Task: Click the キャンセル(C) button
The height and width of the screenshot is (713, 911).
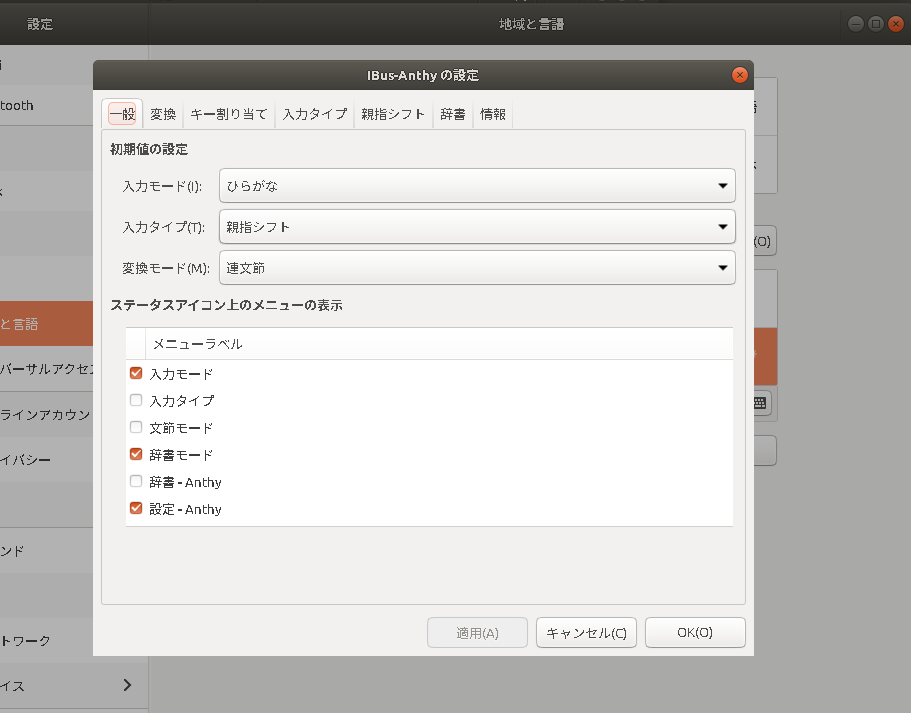Action: (x=586, y=633)
